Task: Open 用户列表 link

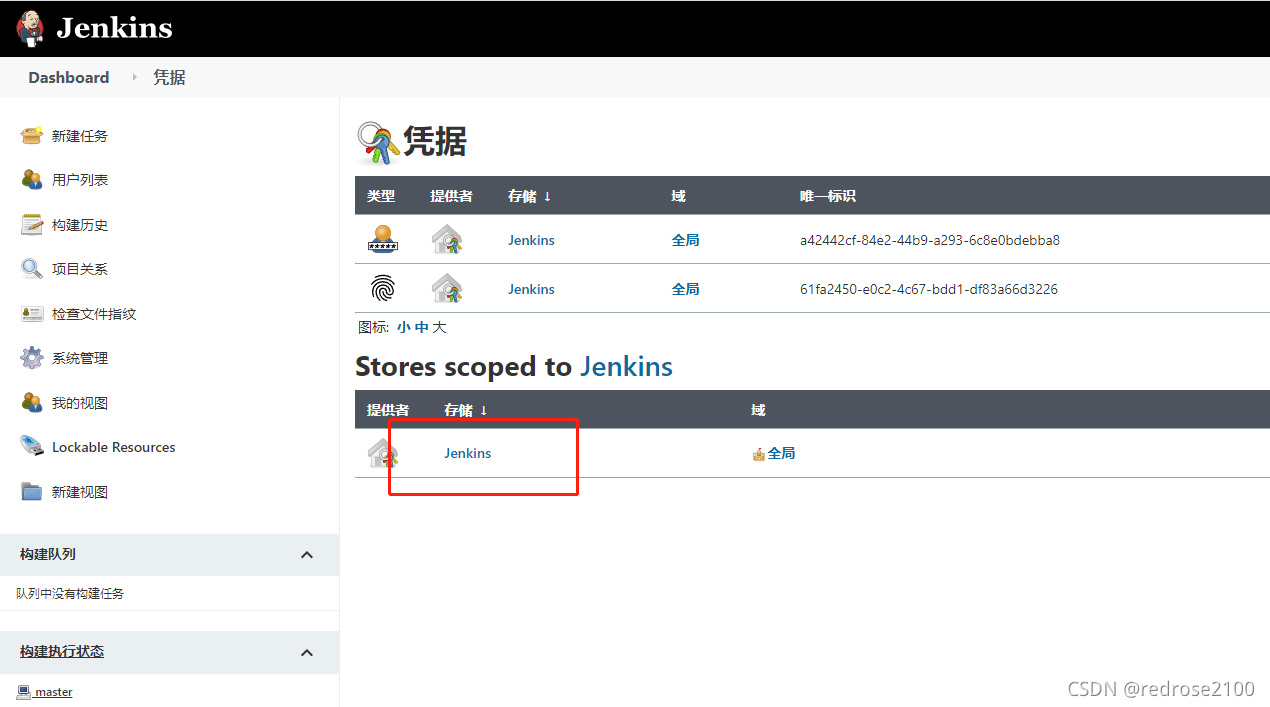Action: 80,180
